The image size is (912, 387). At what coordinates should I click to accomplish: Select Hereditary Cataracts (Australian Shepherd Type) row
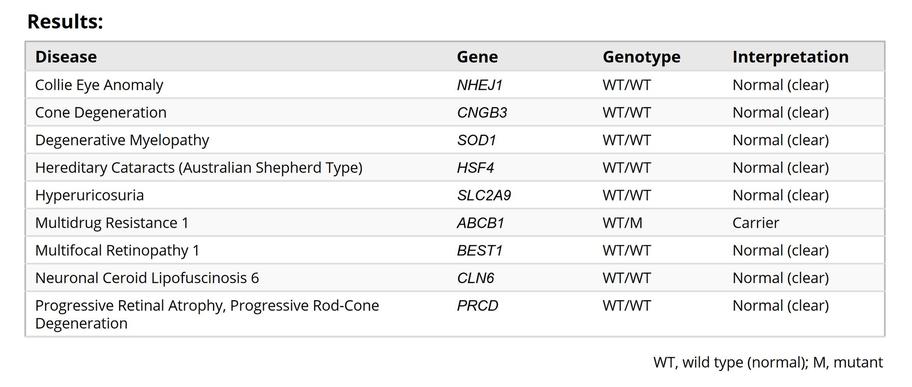(x=455, y=168)
